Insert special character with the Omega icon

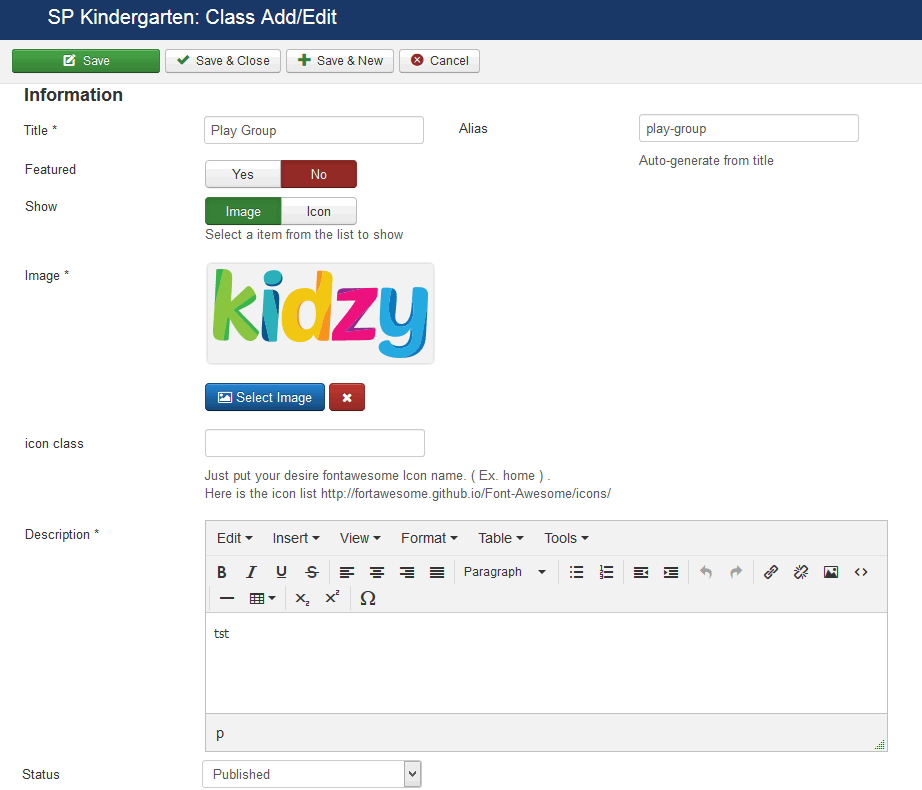click(x=367, y=598)
